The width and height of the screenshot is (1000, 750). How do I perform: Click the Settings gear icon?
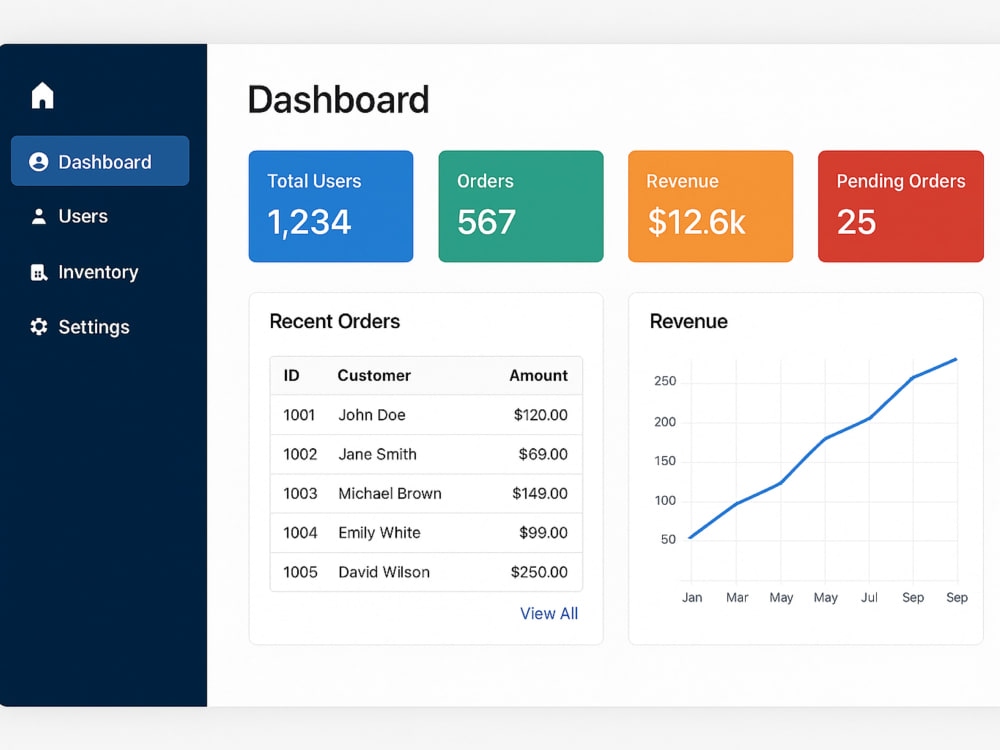pos(39,327)
